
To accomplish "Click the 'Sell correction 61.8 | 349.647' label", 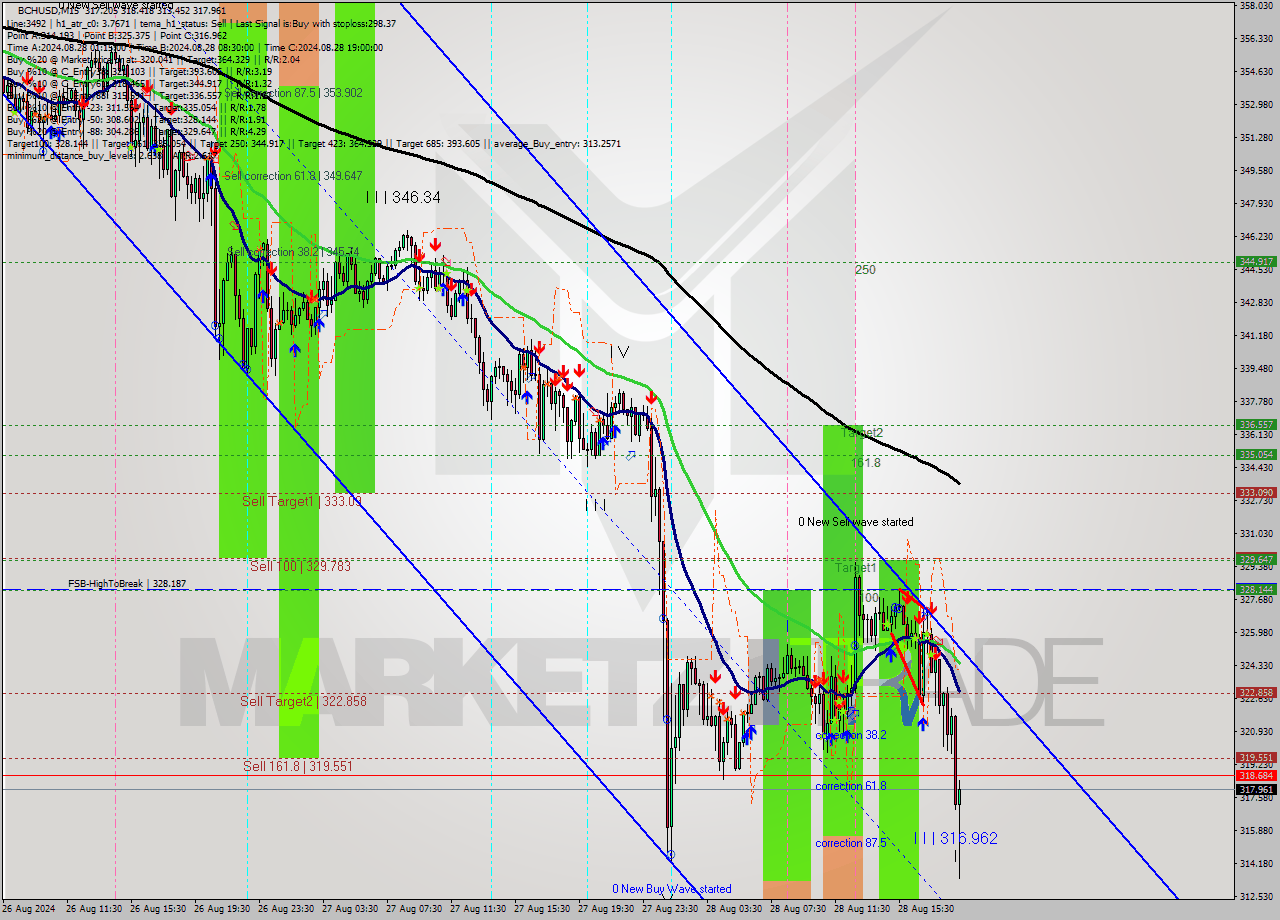I will pos(292,176).
